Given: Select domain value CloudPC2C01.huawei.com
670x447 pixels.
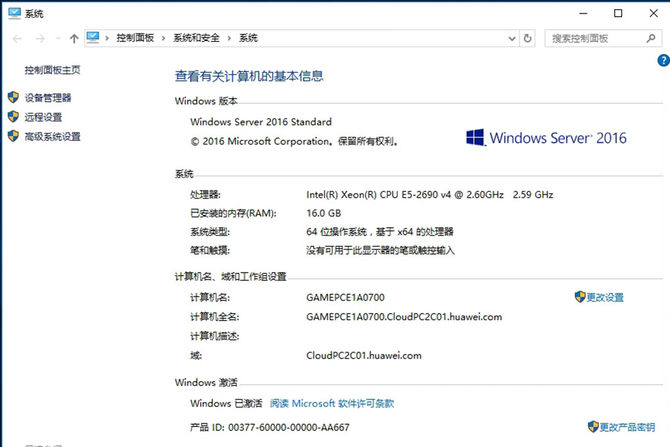Looking at the screenshot, I should click(x=364, y=356).
